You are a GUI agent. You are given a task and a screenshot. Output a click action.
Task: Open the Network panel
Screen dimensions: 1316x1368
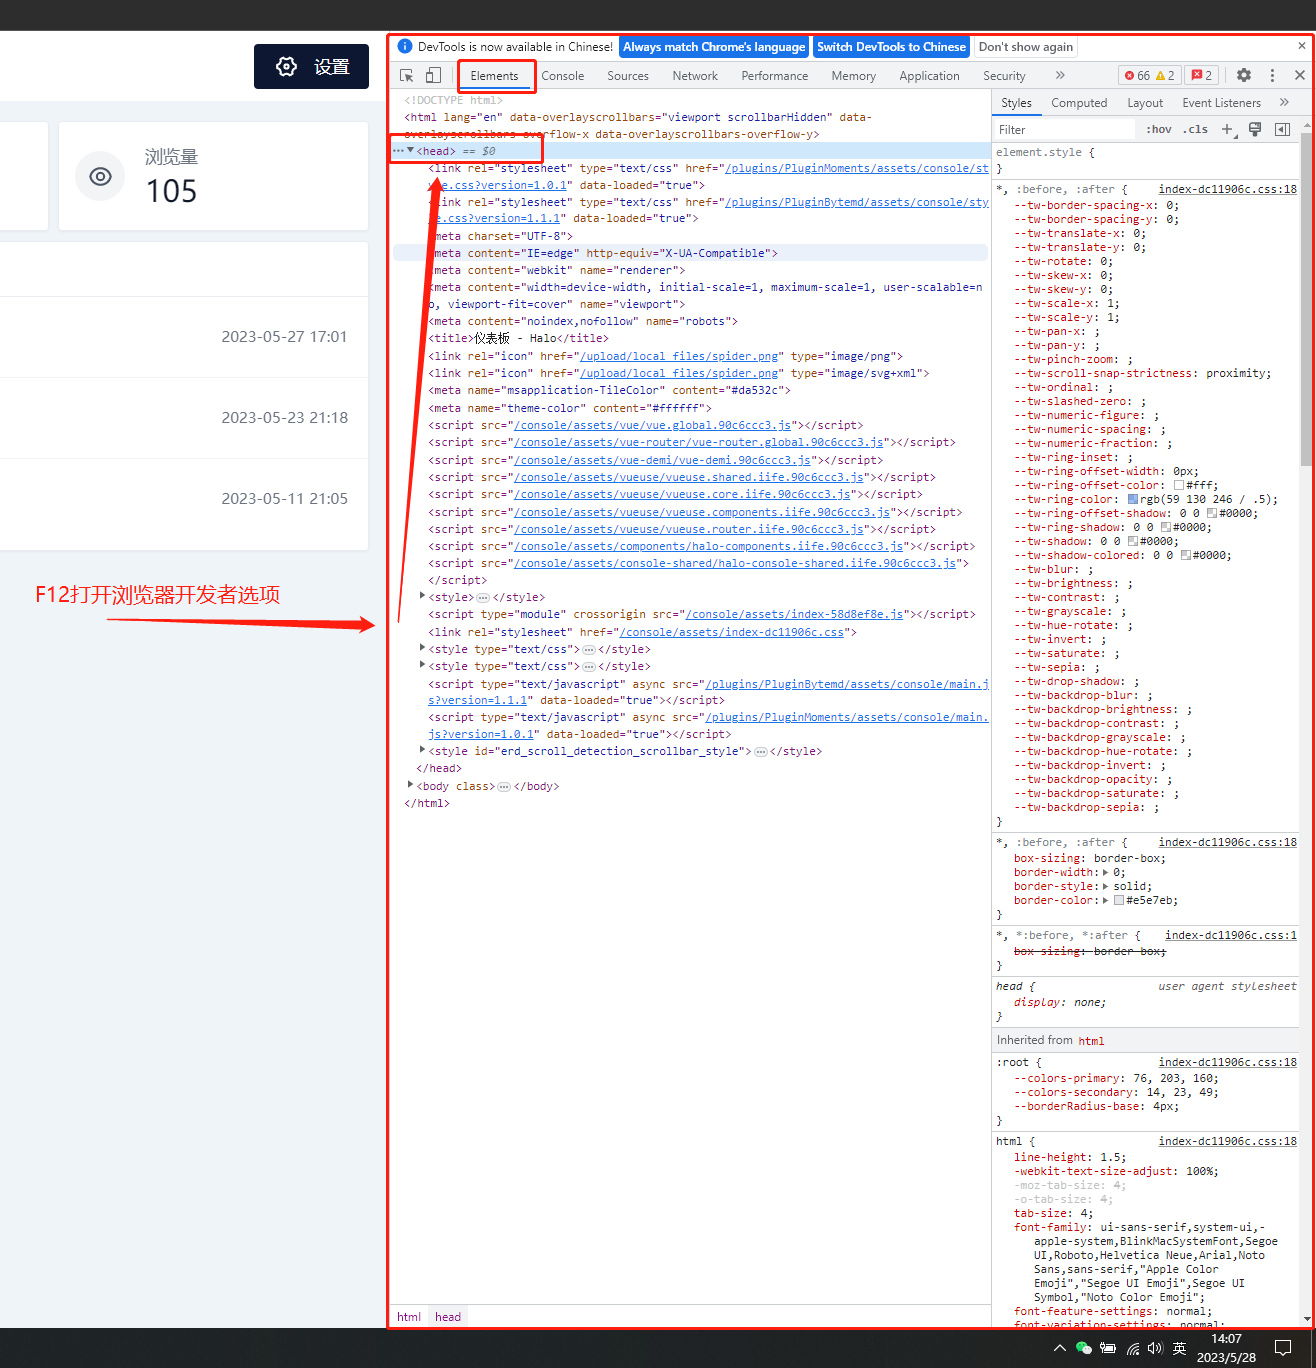[x=695, y=75]
